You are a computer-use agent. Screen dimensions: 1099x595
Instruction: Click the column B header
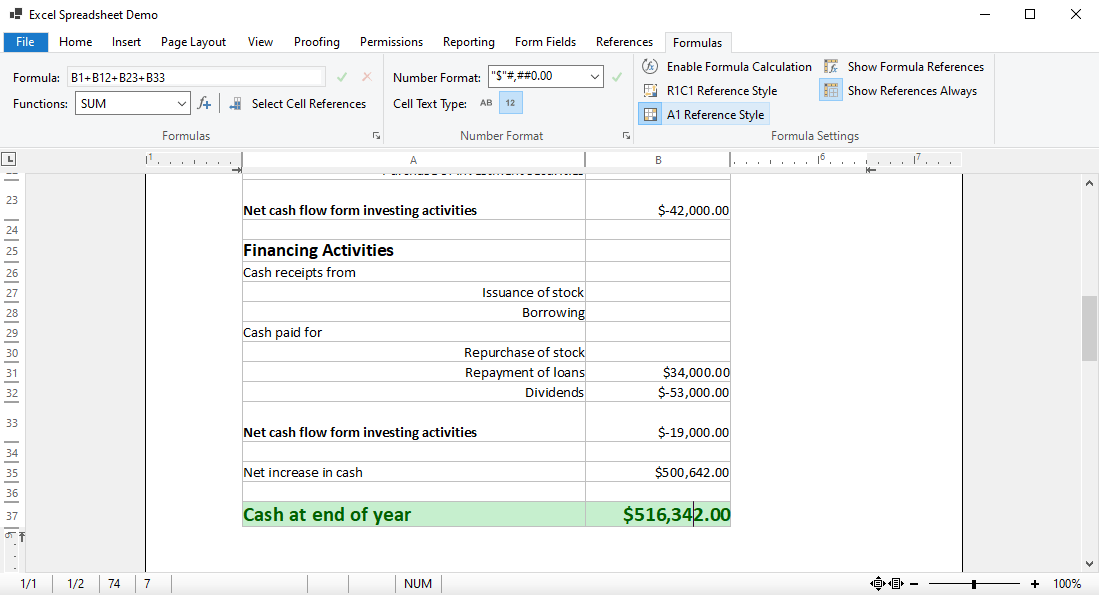click(658, 160)
